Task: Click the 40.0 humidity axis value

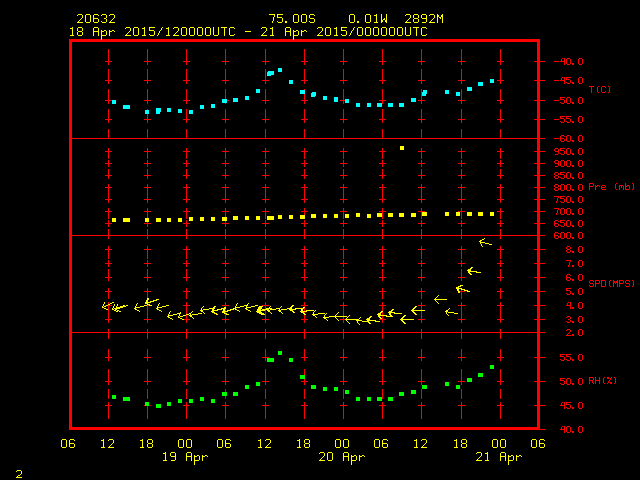Action: pos(571,430)
